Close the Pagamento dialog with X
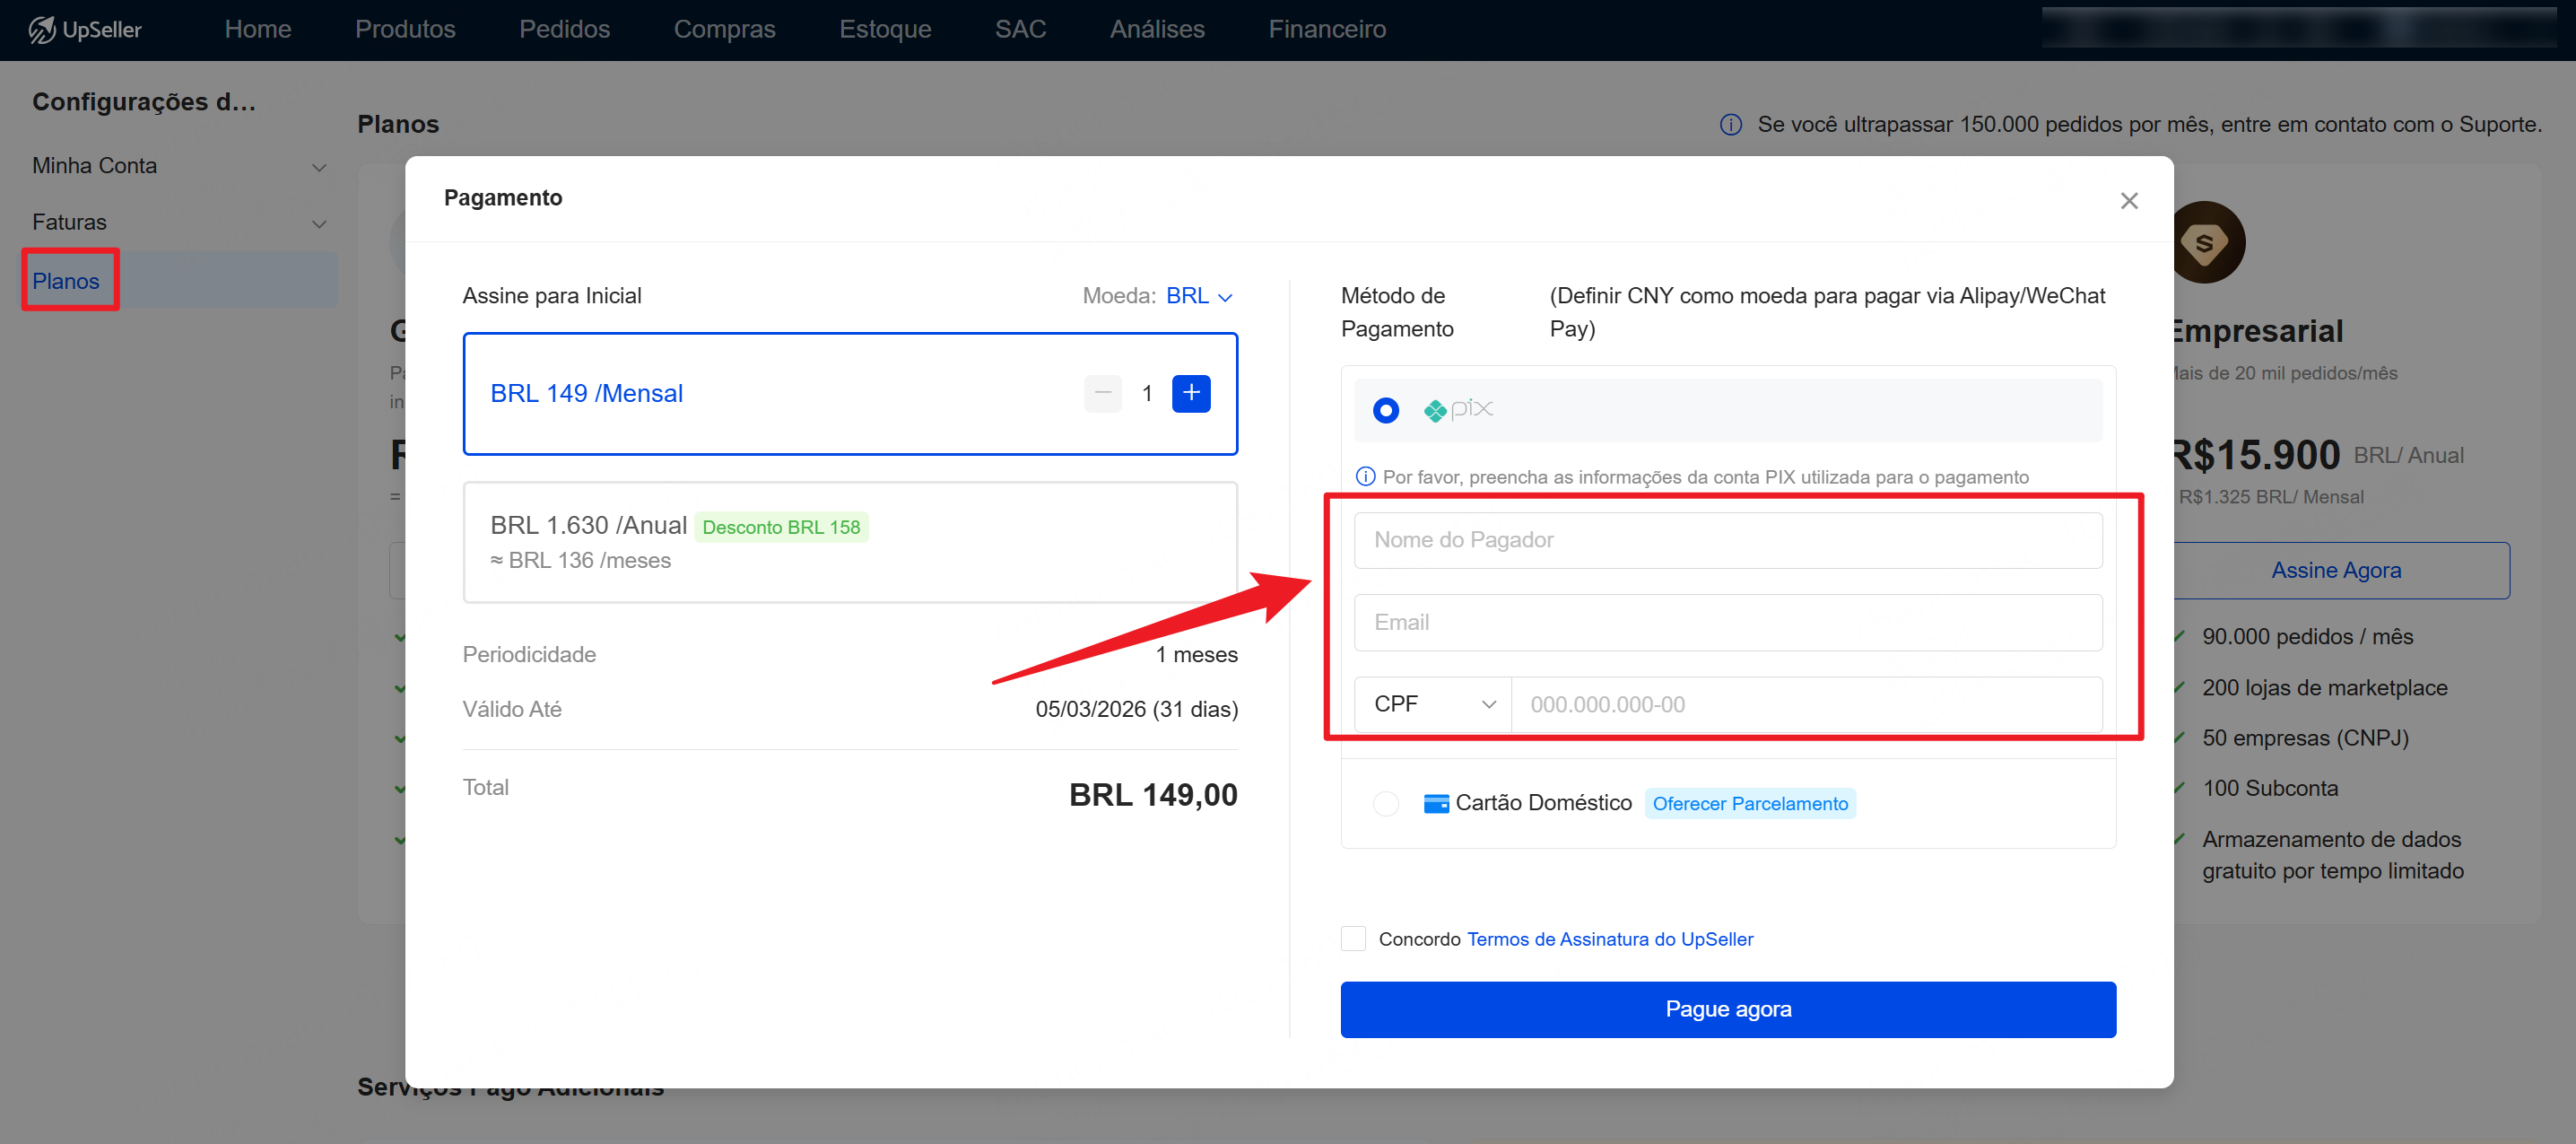2576x1144 pixels. click(x=2128, y=201)
